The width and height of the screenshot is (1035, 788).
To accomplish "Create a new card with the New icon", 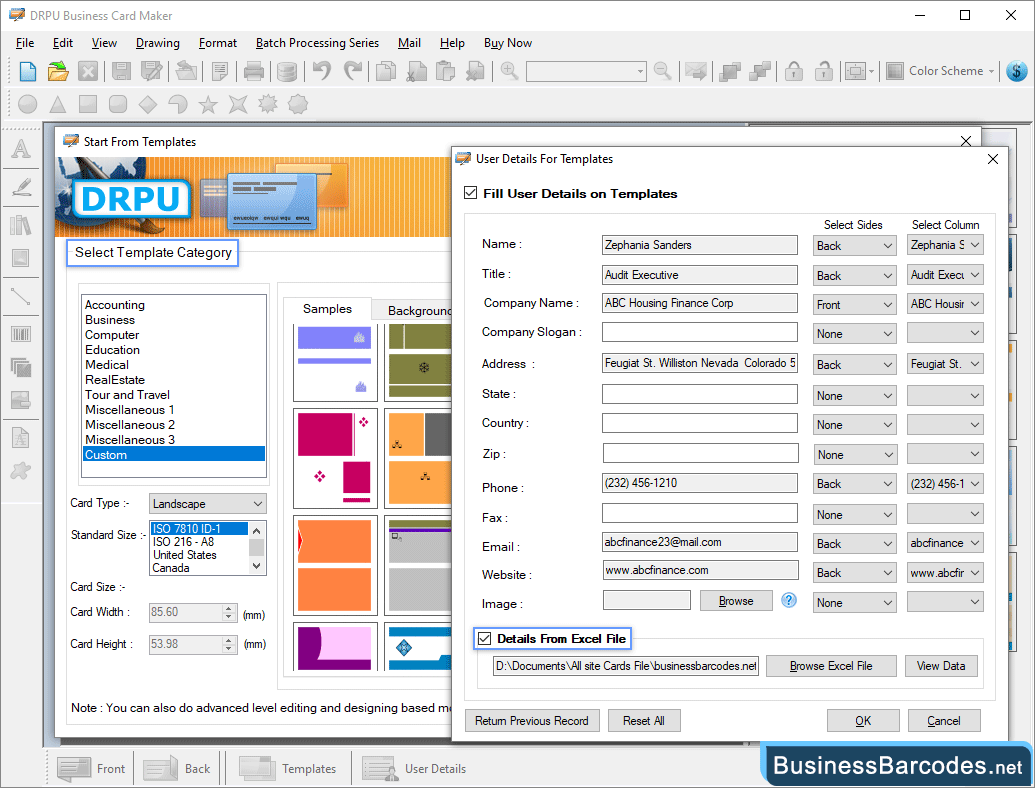I will tap(28, 71).
